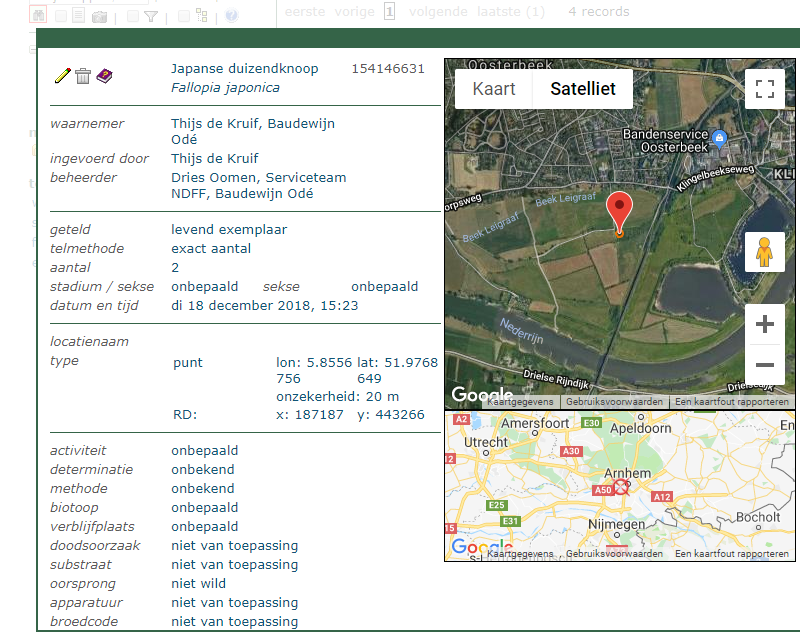
Task: Click 'exact aantal' value
Action: click(211, 249)
